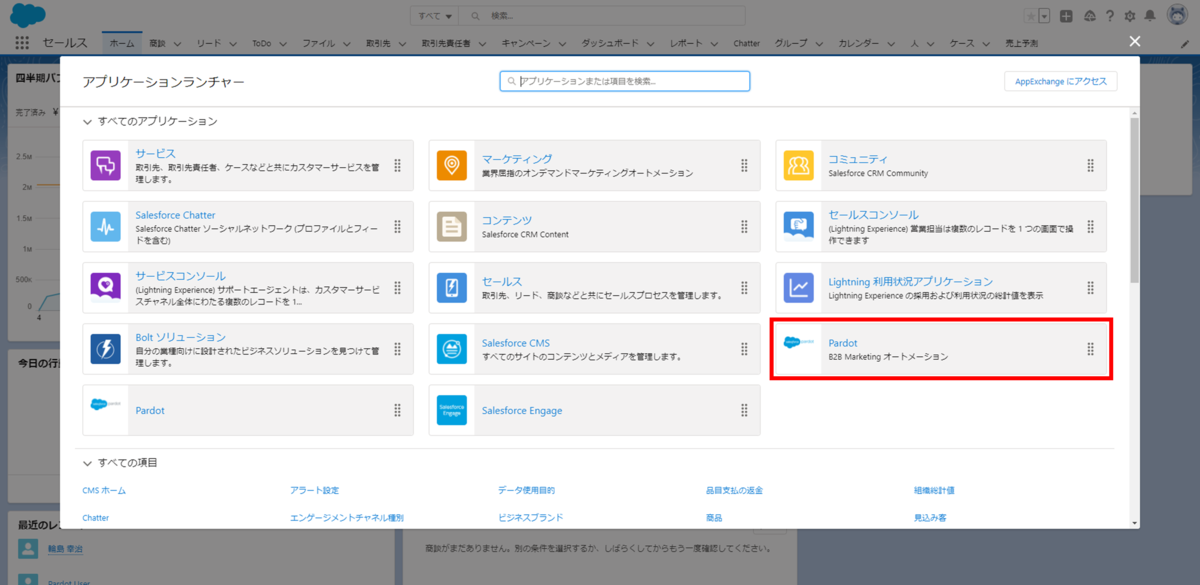Open the ビジネスブランド item link

point(531,518)
